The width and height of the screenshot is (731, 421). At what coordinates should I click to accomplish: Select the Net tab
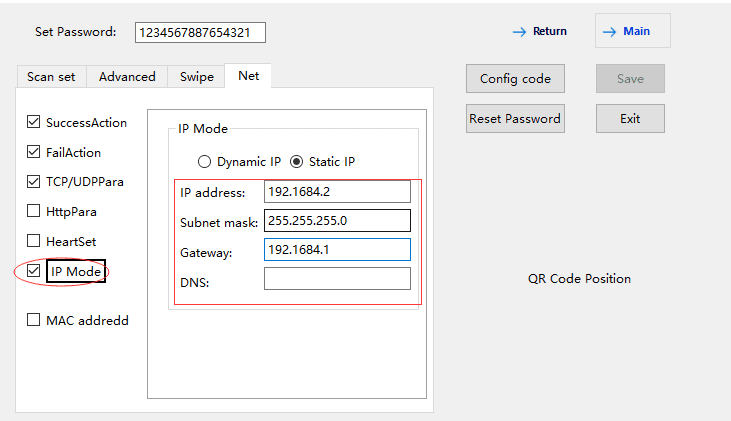(248, 76)
